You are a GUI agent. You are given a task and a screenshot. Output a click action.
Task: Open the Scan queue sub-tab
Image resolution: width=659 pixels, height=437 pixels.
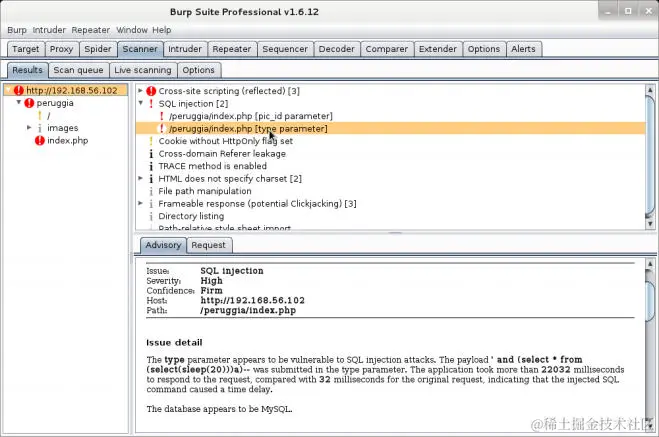pyautogui.click(x=79, y=70)
